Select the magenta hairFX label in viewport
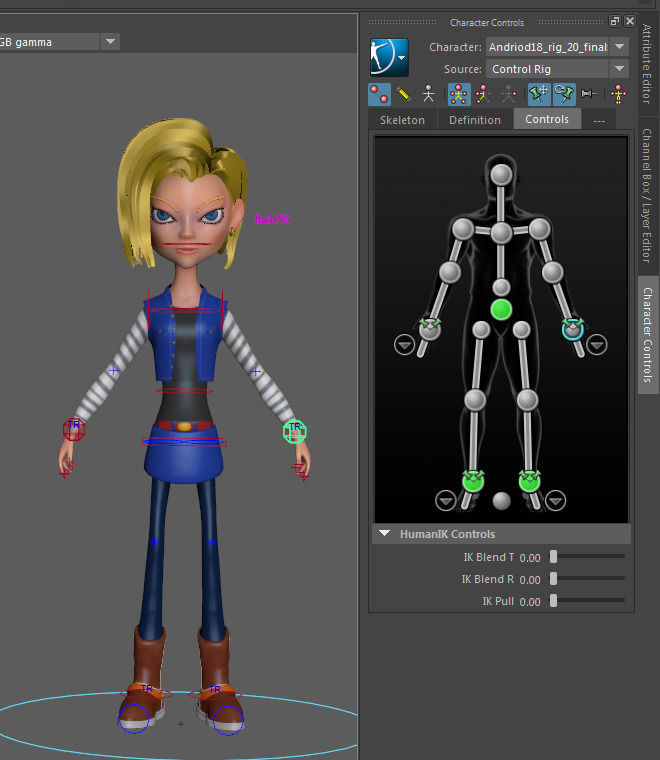This screenshot has height=760, width=660. (x=272, y=219)
